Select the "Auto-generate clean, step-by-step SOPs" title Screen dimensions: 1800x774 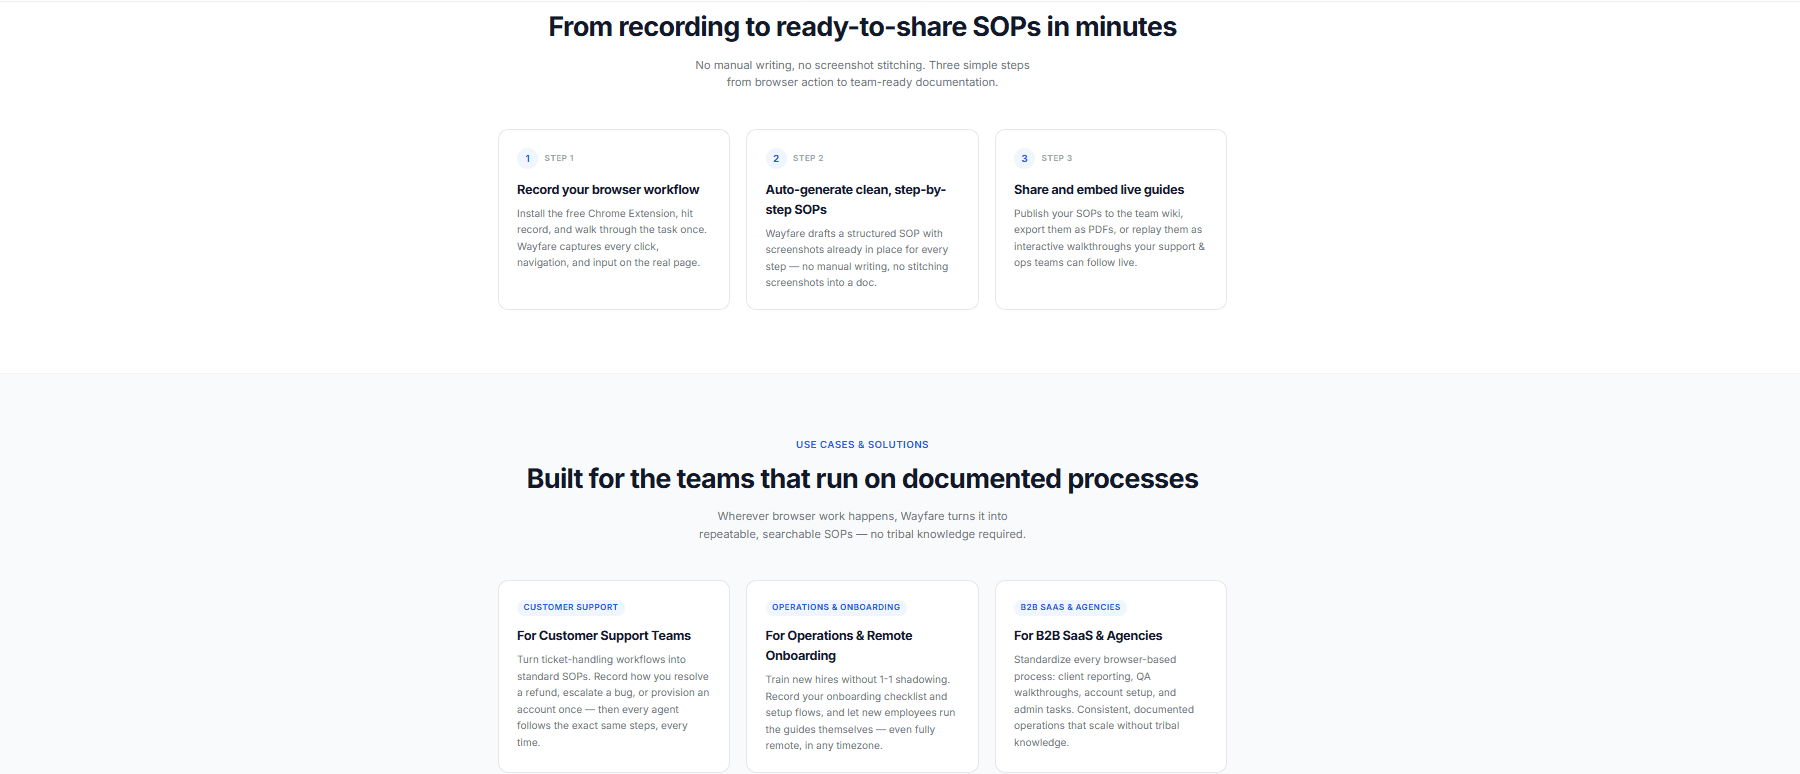(856, 200)
